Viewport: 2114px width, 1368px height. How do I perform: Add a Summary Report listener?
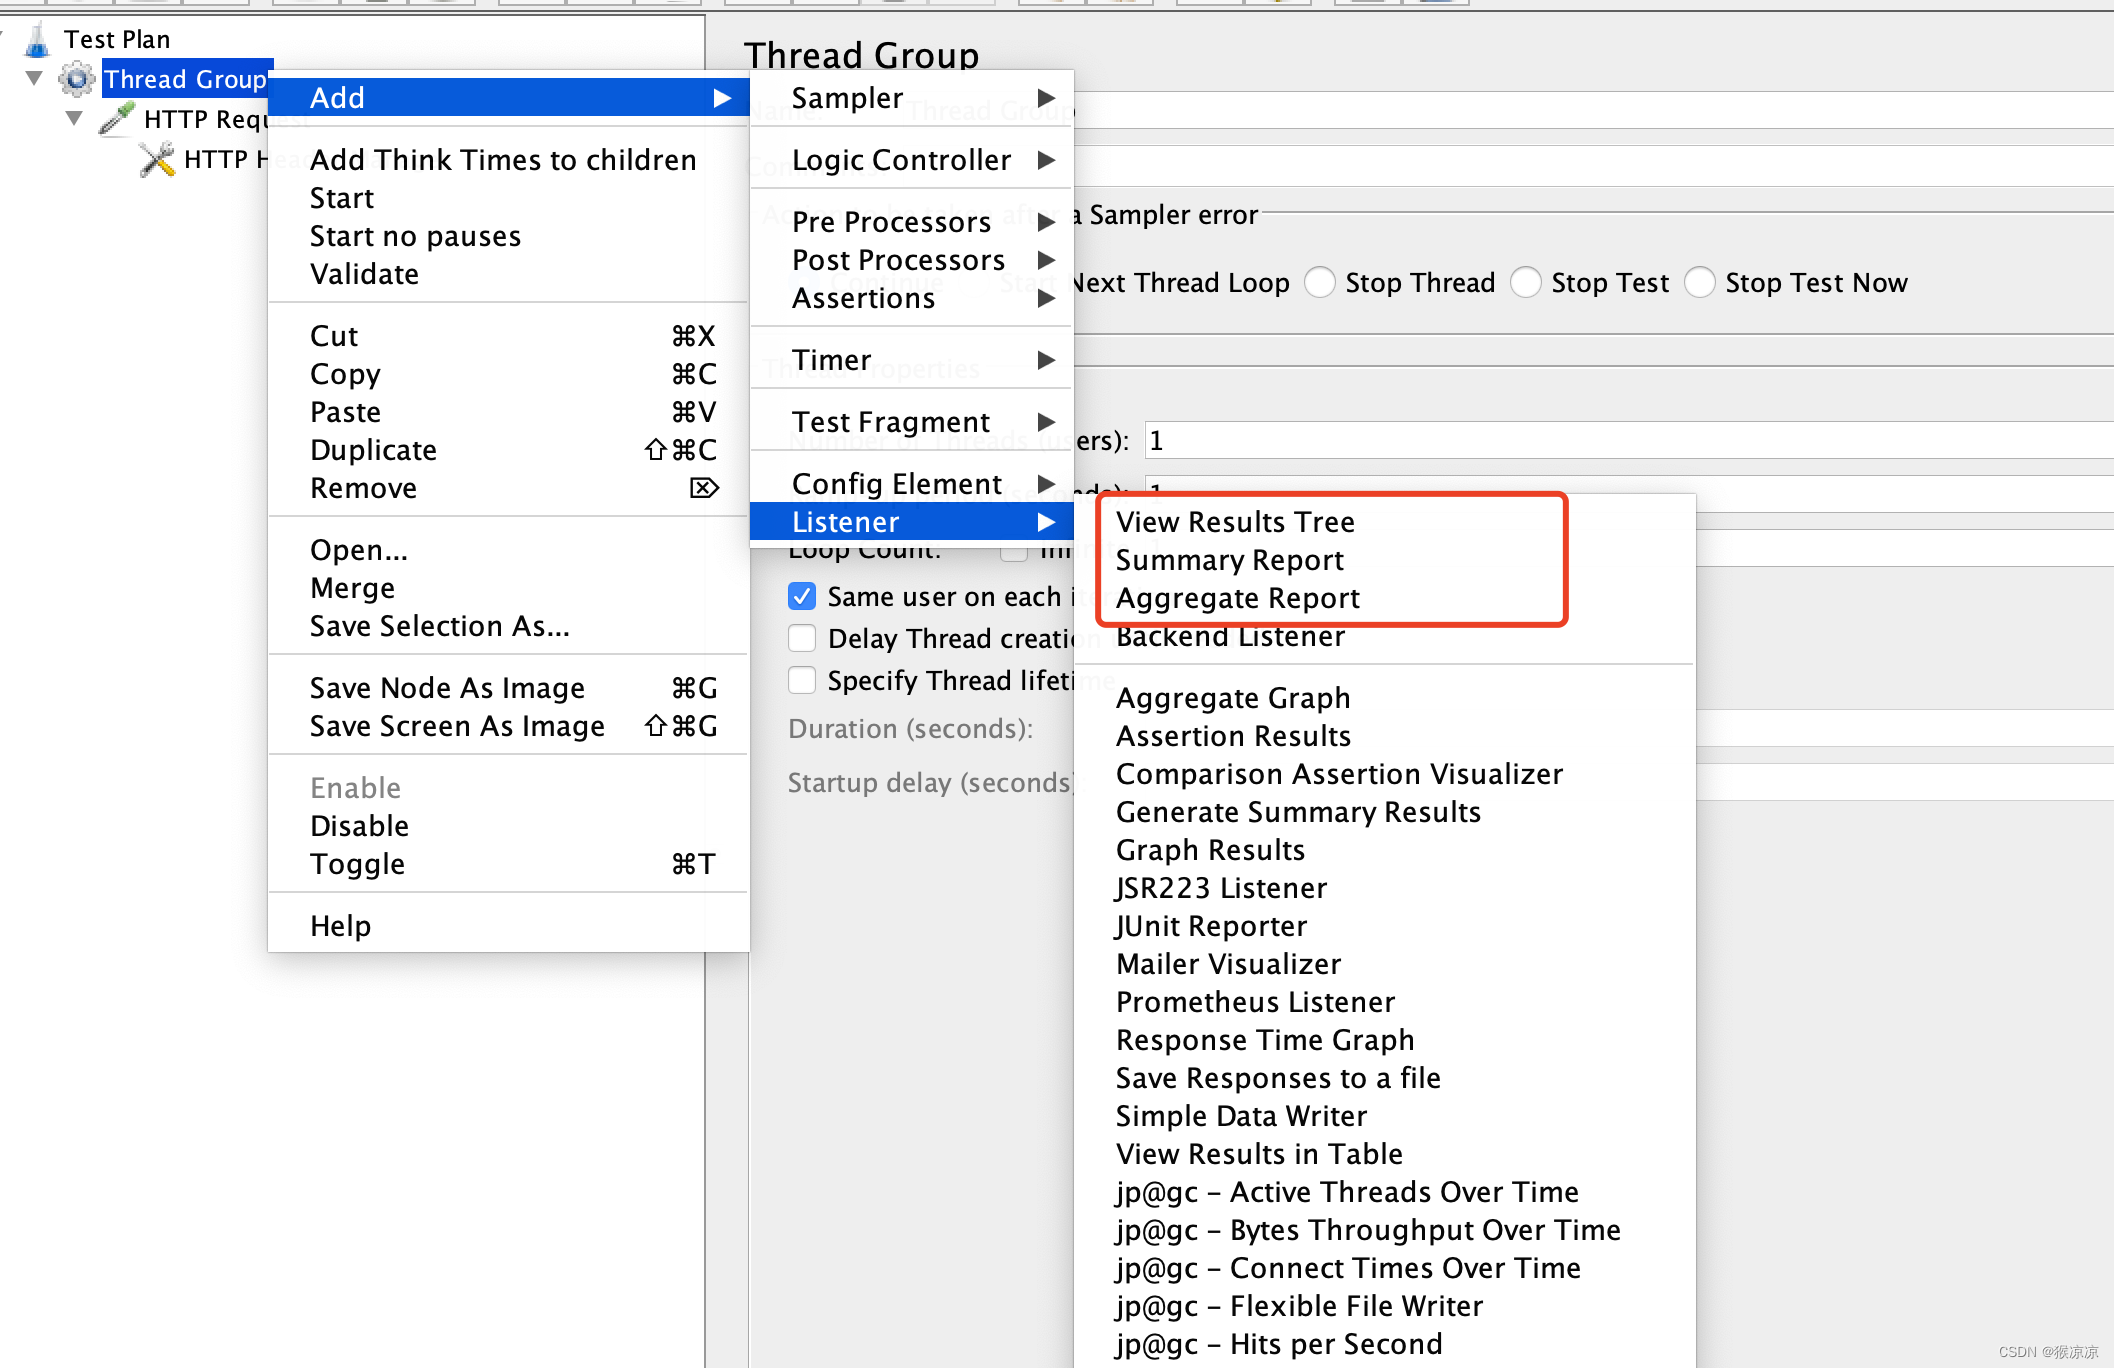[1230, 560]
